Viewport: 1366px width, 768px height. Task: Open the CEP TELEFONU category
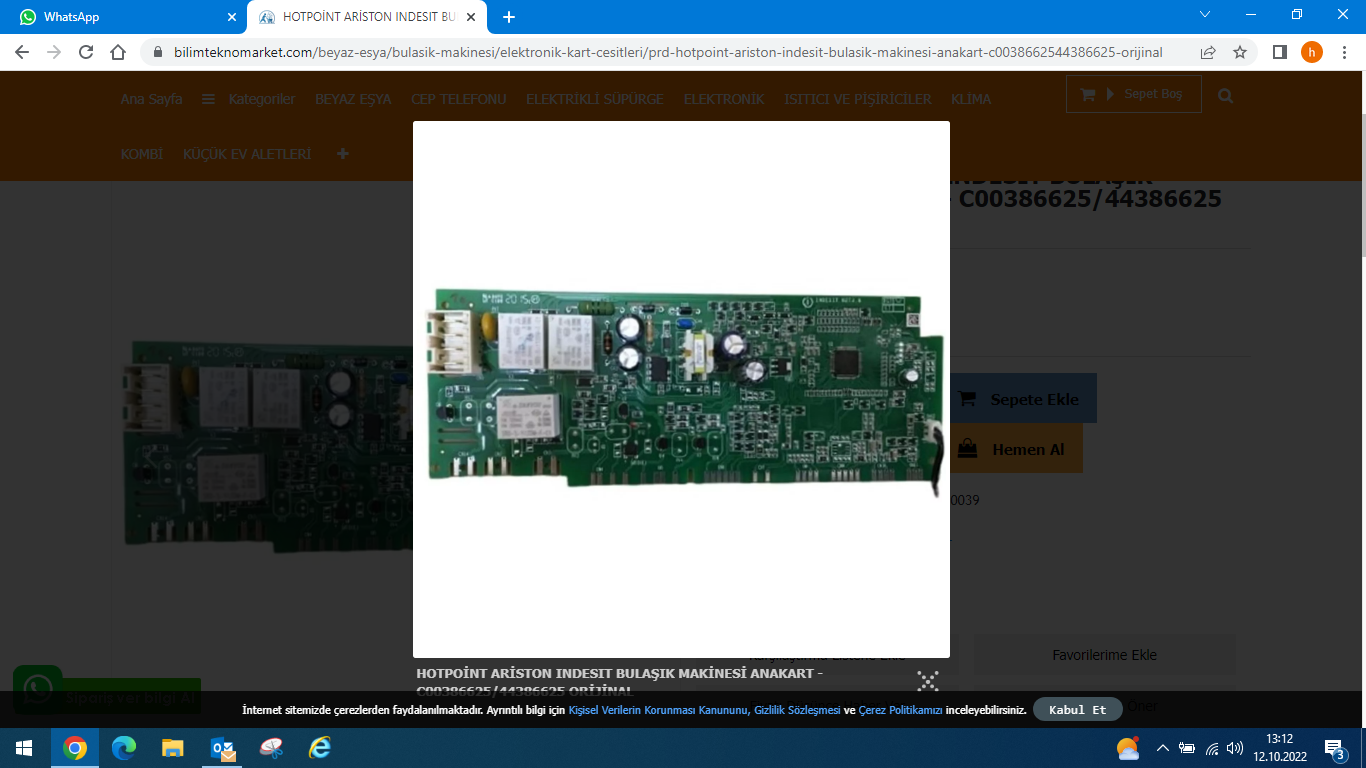coord(459,99)
